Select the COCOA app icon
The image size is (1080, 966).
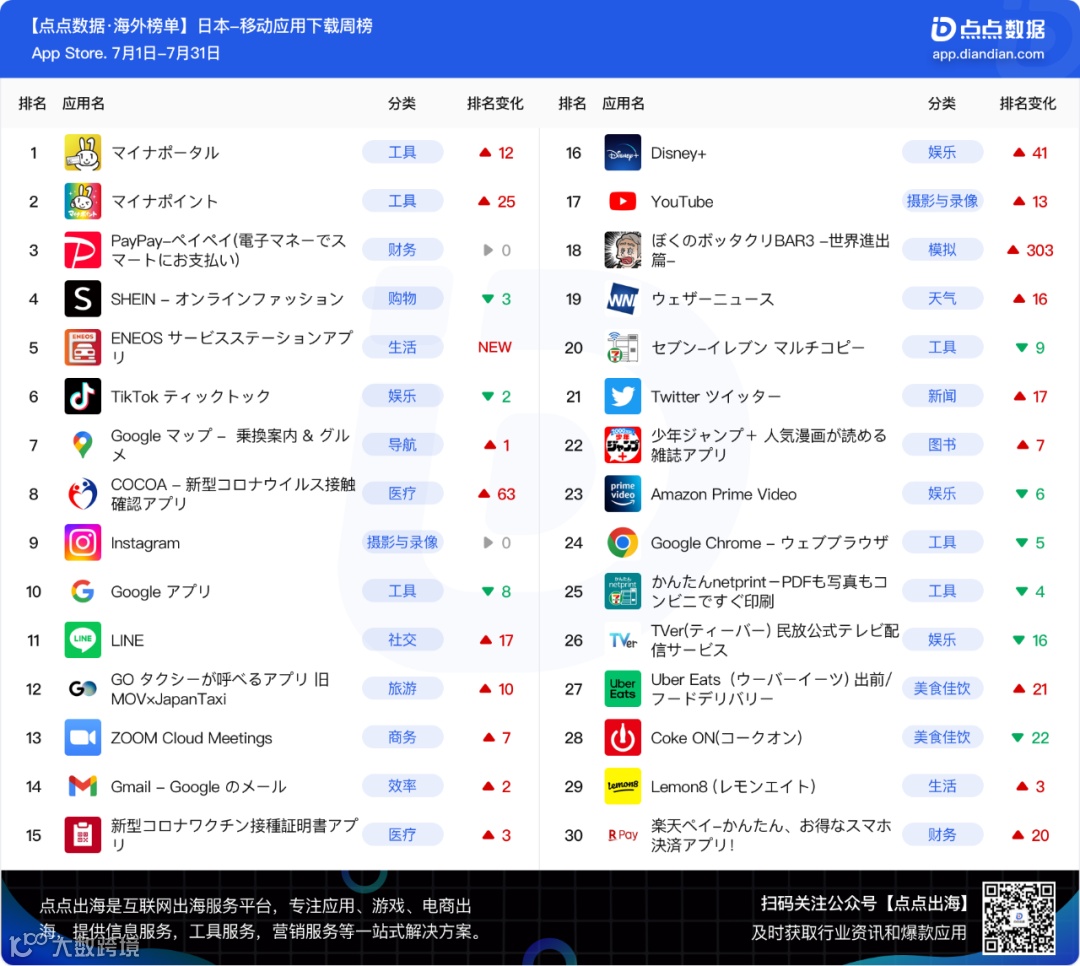[x=83, y=494]
